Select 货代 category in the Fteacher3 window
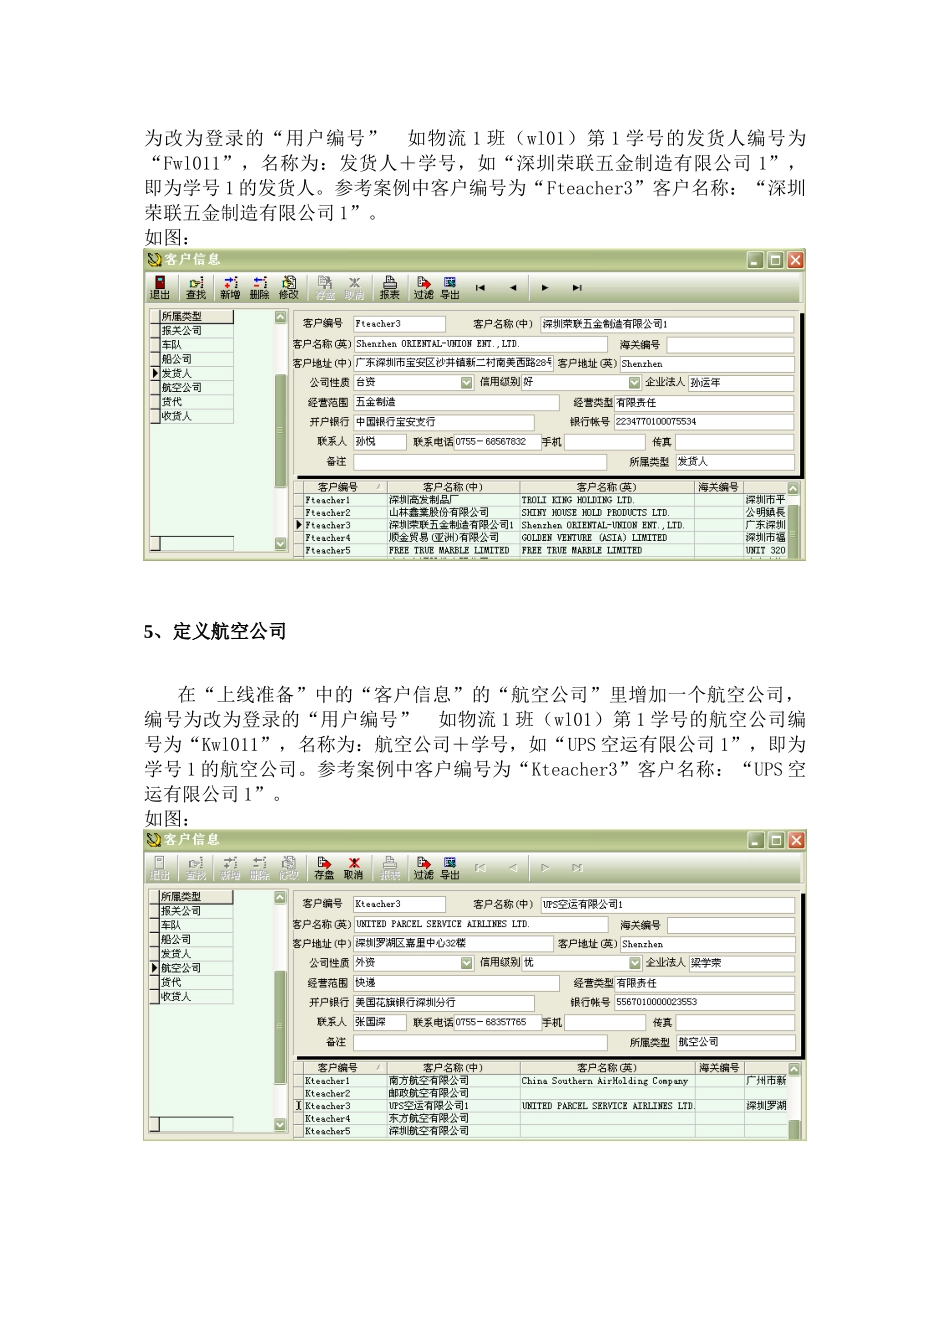950x1344 pixels. point(196,401)
